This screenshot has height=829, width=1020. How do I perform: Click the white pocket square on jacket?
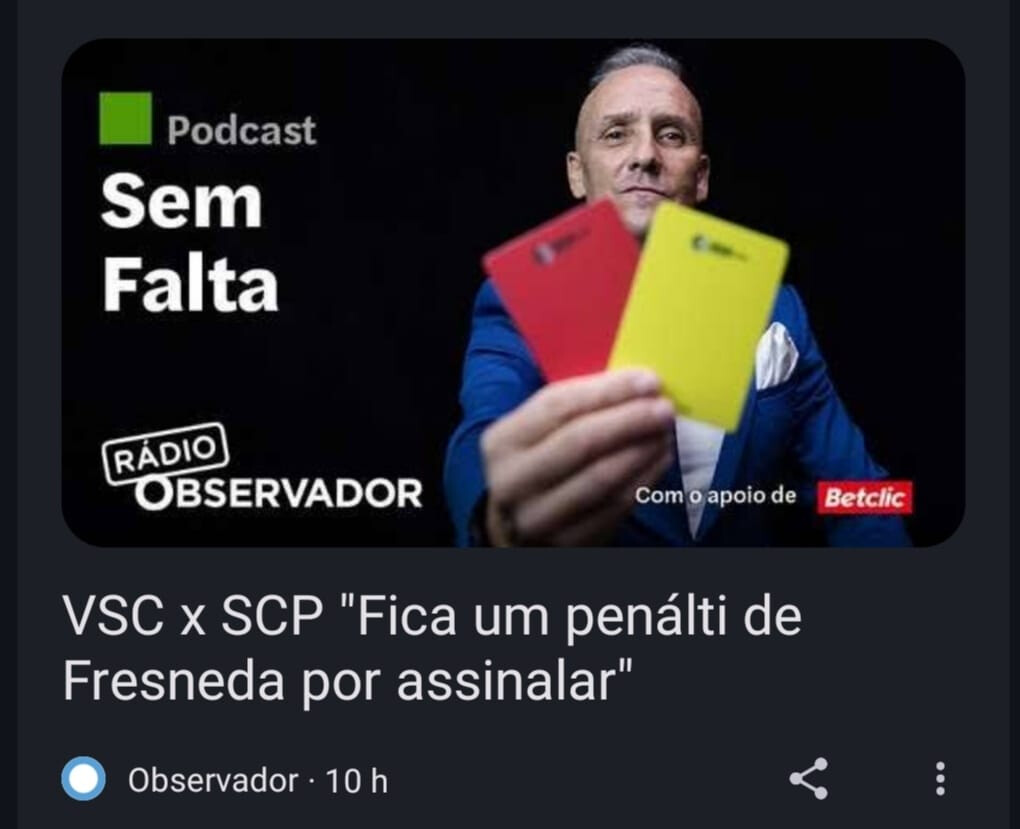click(776, 355)
